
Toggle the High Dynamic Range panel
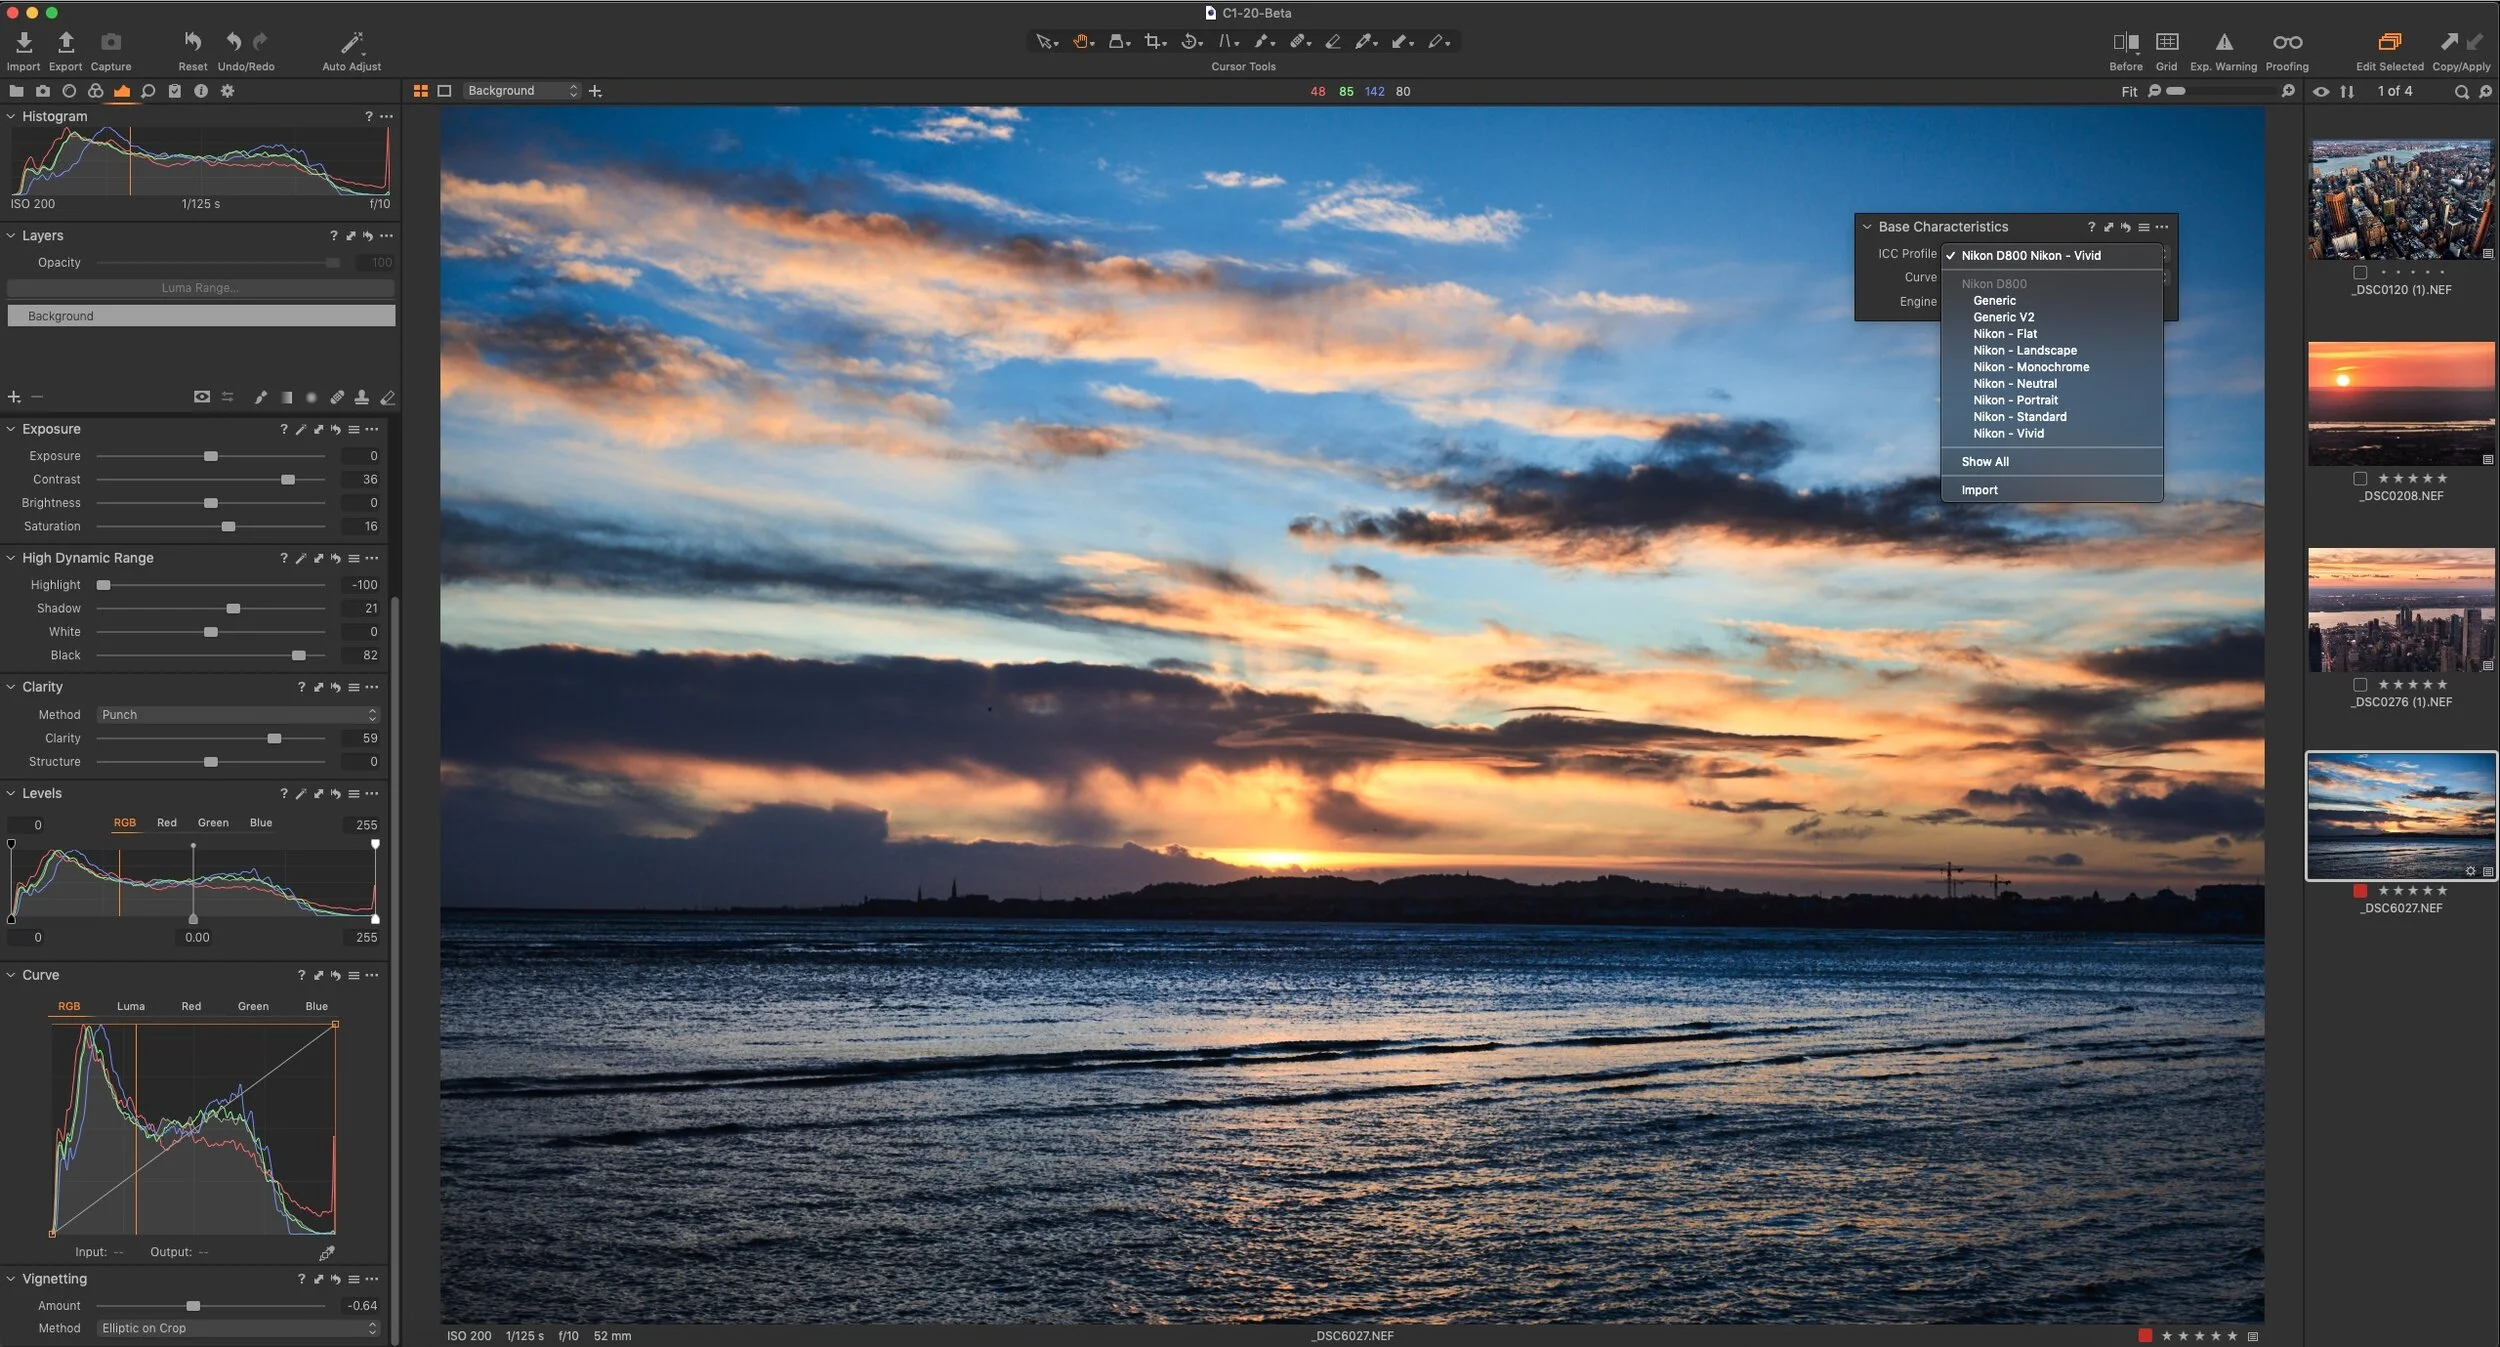click(15, 556)
